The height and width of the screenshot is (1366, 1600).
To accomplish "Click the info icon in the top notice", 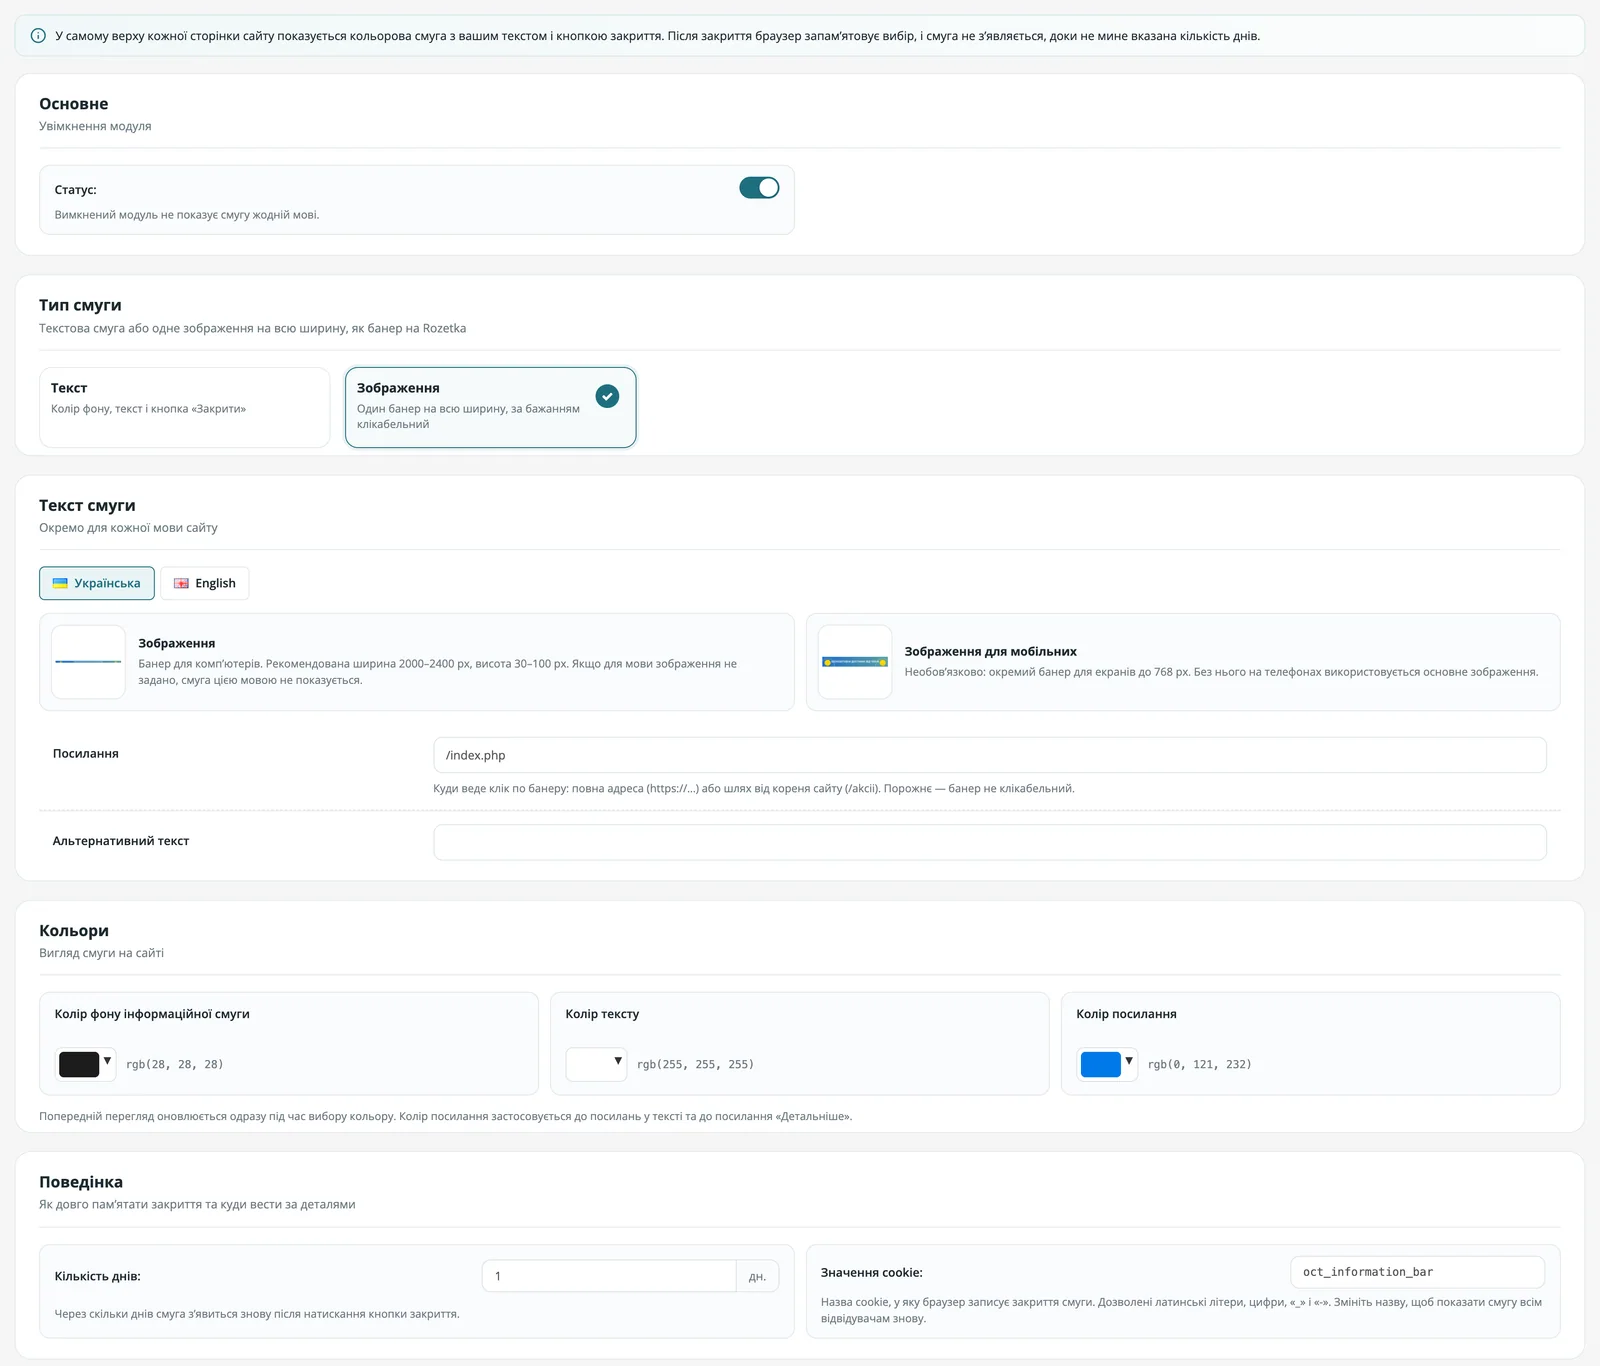I will pos(38,36).
